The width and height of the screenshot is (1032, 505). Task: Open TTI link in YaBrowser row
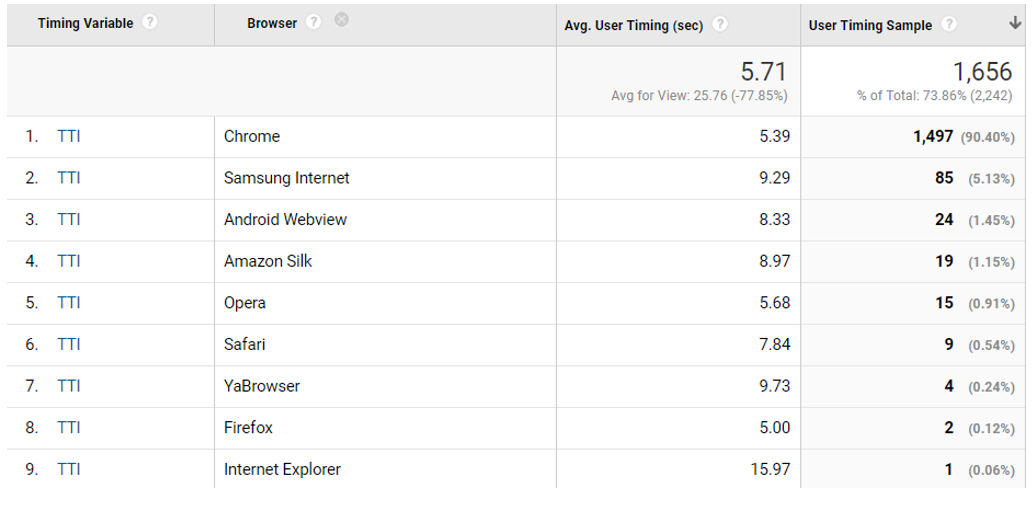pos(68,386)
